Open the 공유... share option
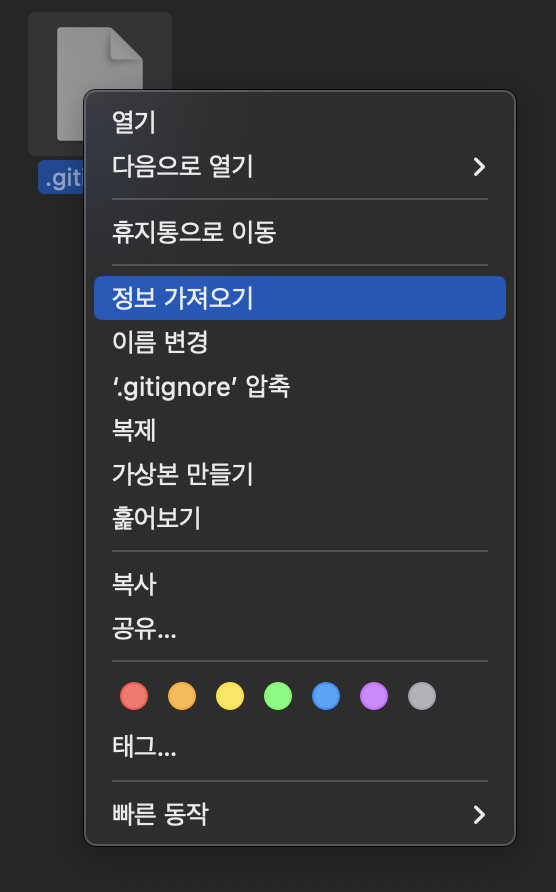 coord(300,628)
